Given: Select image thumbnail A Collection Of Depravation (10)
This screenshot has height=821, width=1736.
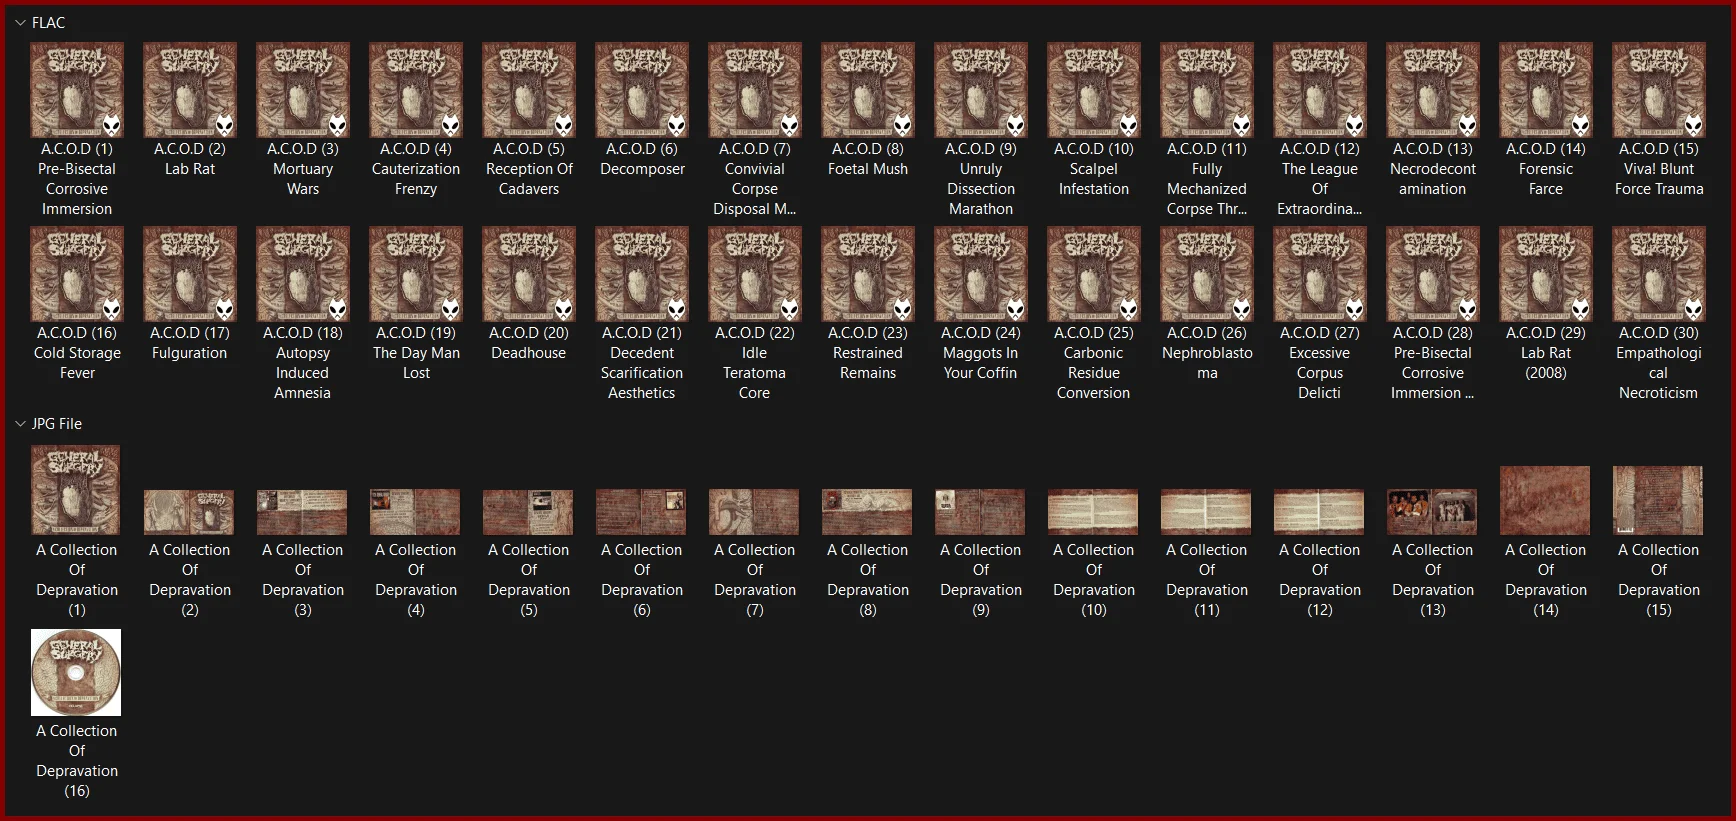Looking at the screenshot, I should tap(1093, 512).
